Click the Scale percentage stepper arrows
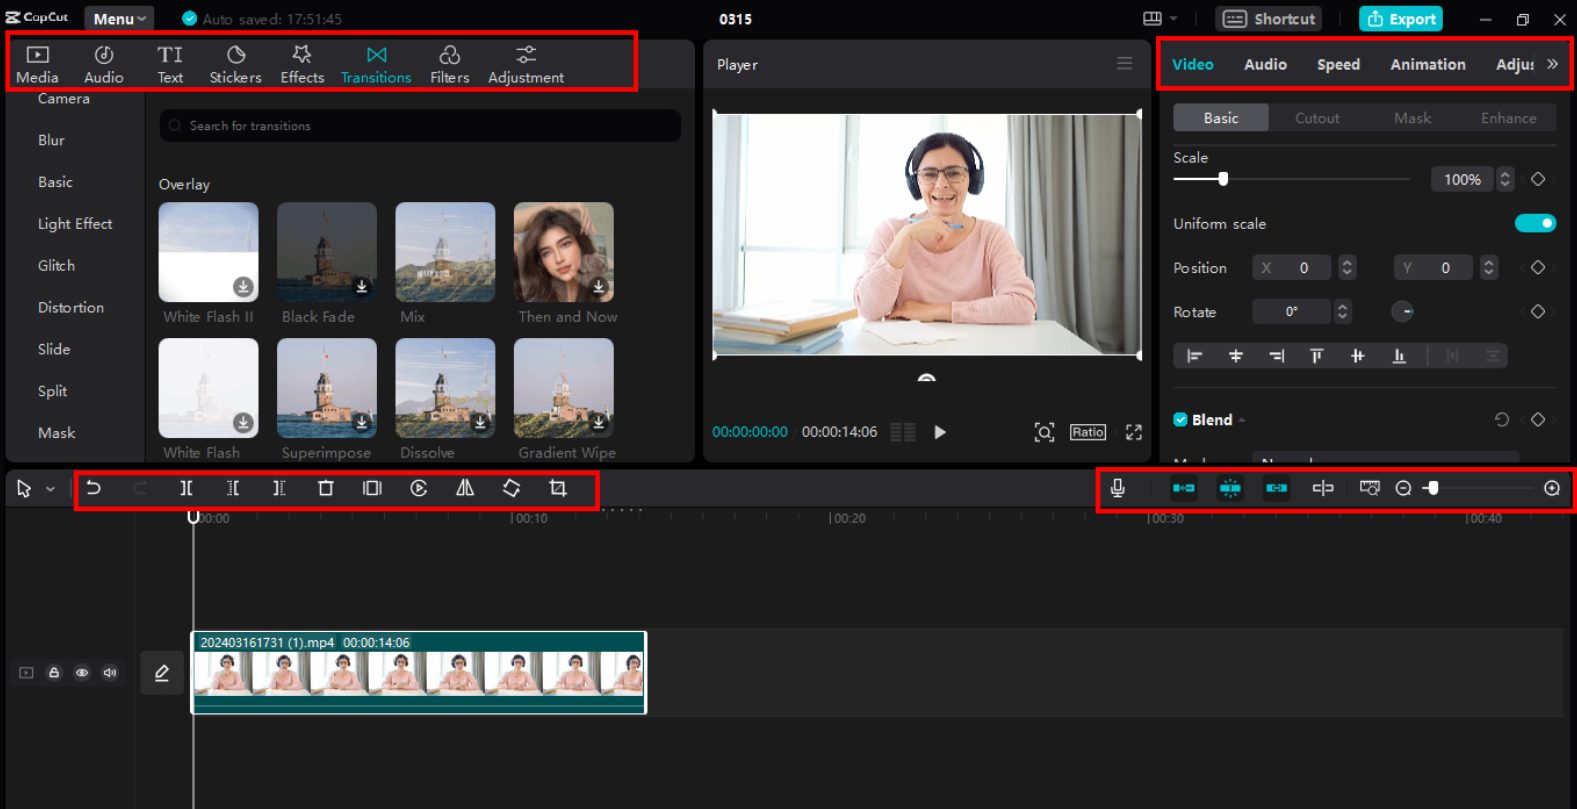The height and width of the screenshot is (809, 1577). click(1504, 180)
